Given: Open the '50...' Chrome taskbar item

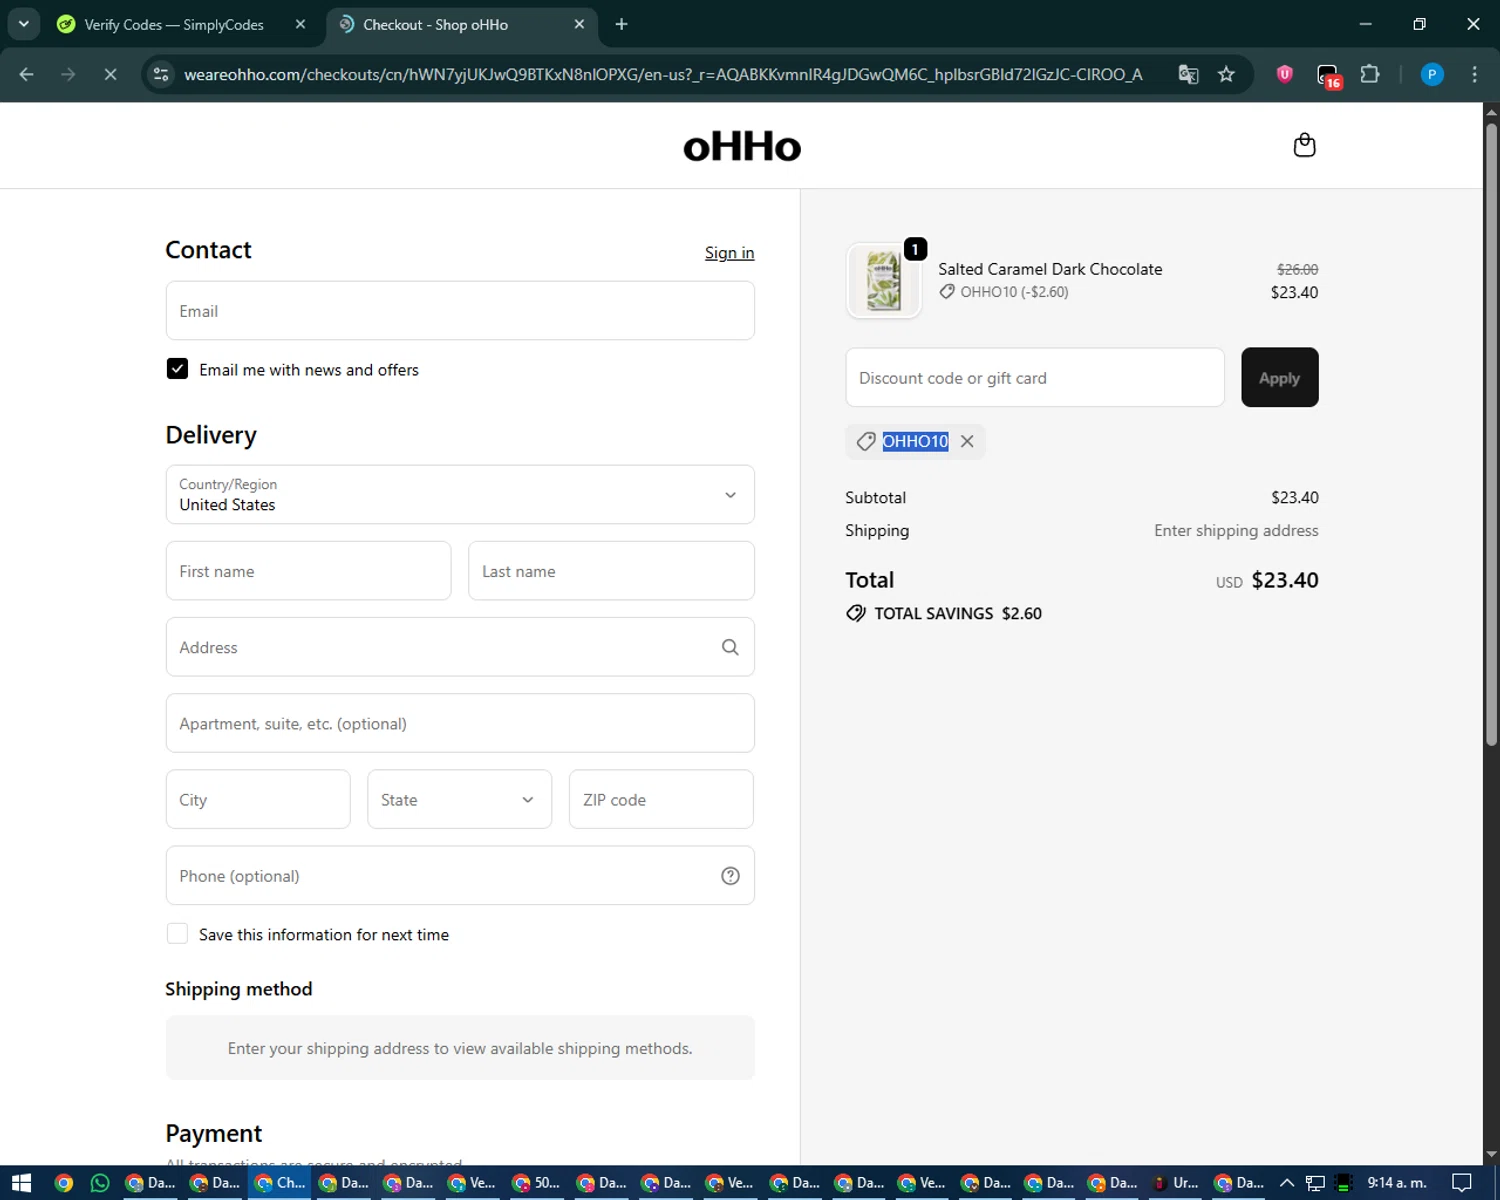Looking at the screenshot, I should click(x=537, y=1183).
